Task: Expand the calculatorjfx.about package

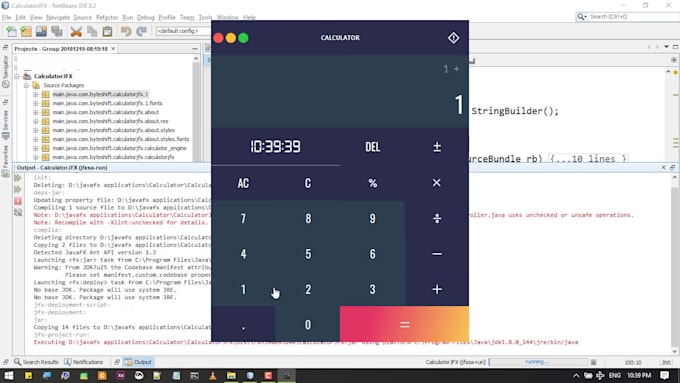Action: pyautogui.click(x=36, y=112)
